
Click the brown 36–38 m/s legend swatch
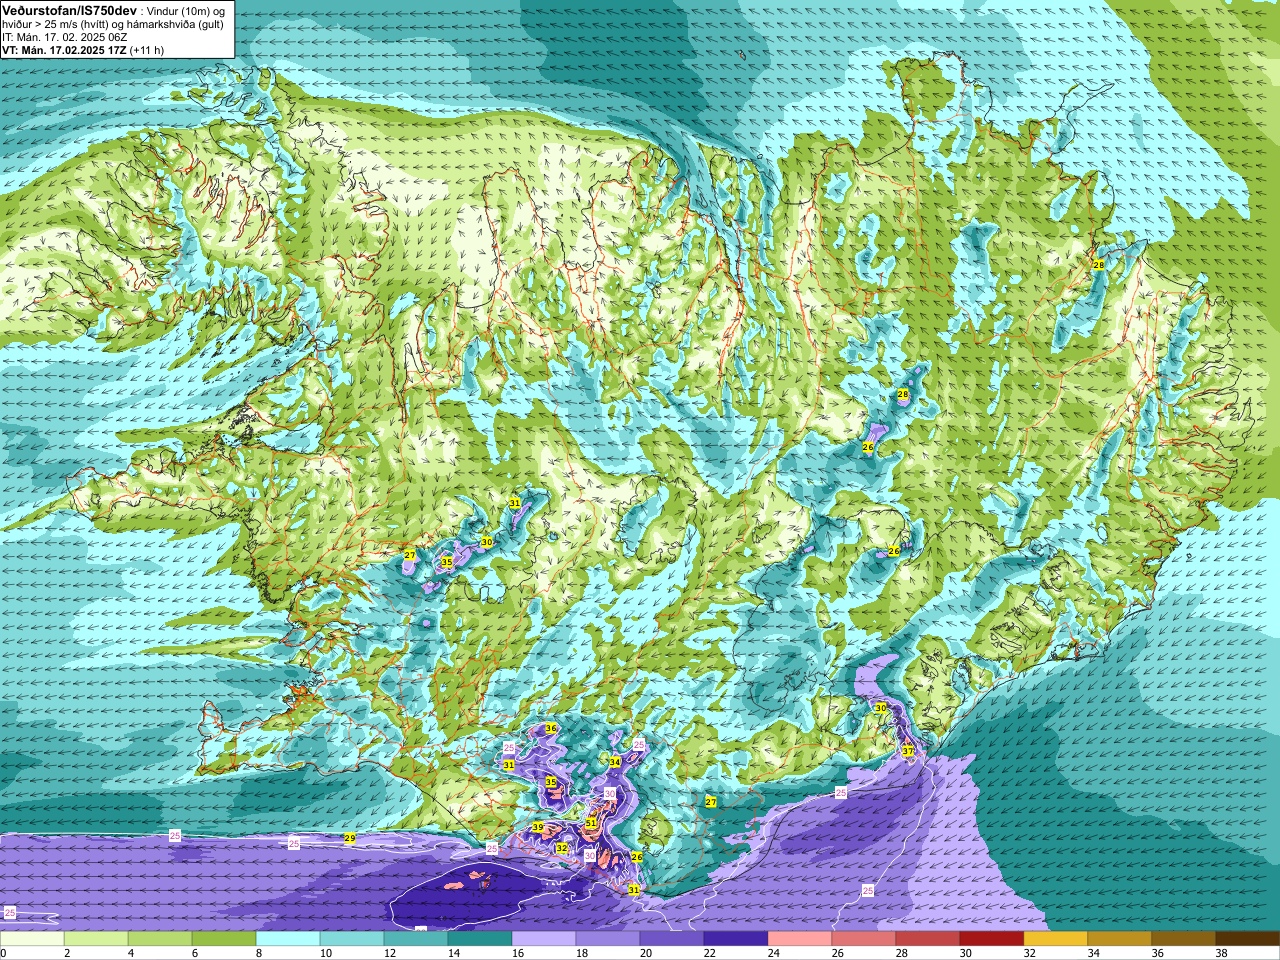click(x=1184, y=939)
